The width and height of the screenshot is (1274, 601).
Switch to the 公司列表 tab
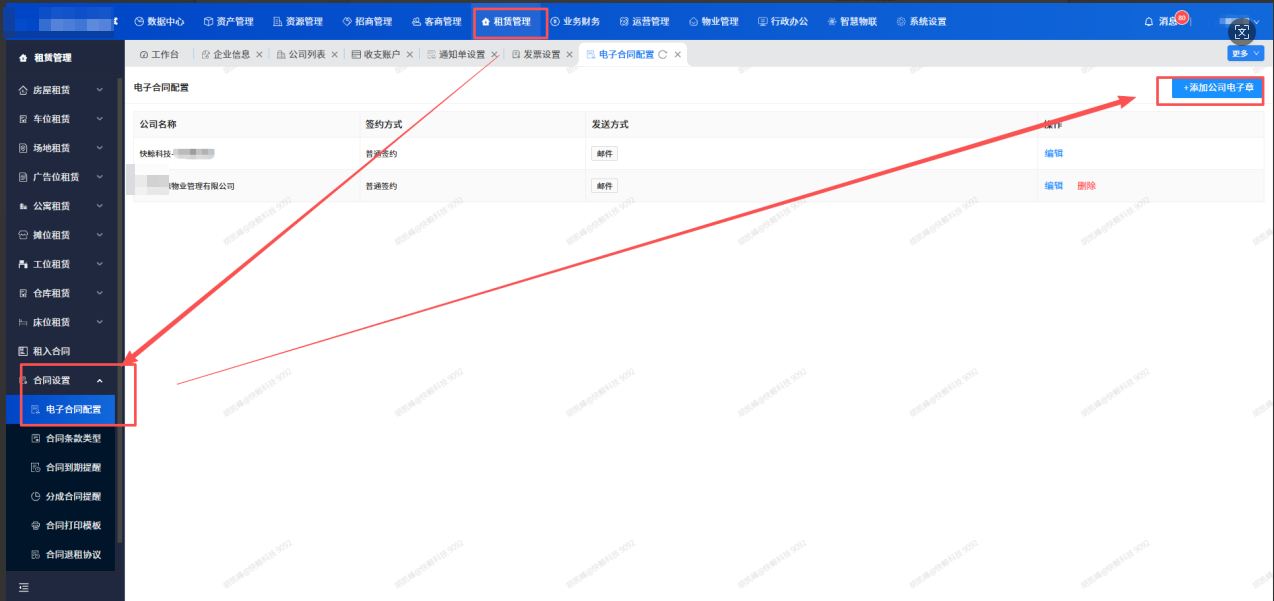click(306, 55)
